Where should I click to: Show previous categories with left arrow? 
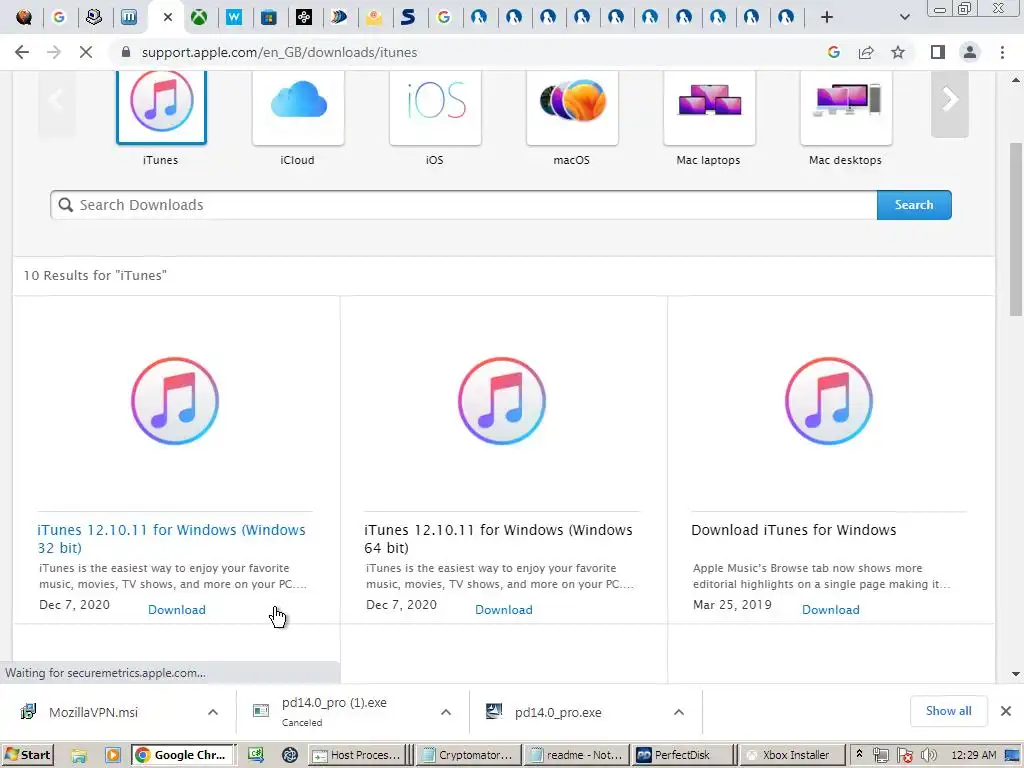pos(57,100)
